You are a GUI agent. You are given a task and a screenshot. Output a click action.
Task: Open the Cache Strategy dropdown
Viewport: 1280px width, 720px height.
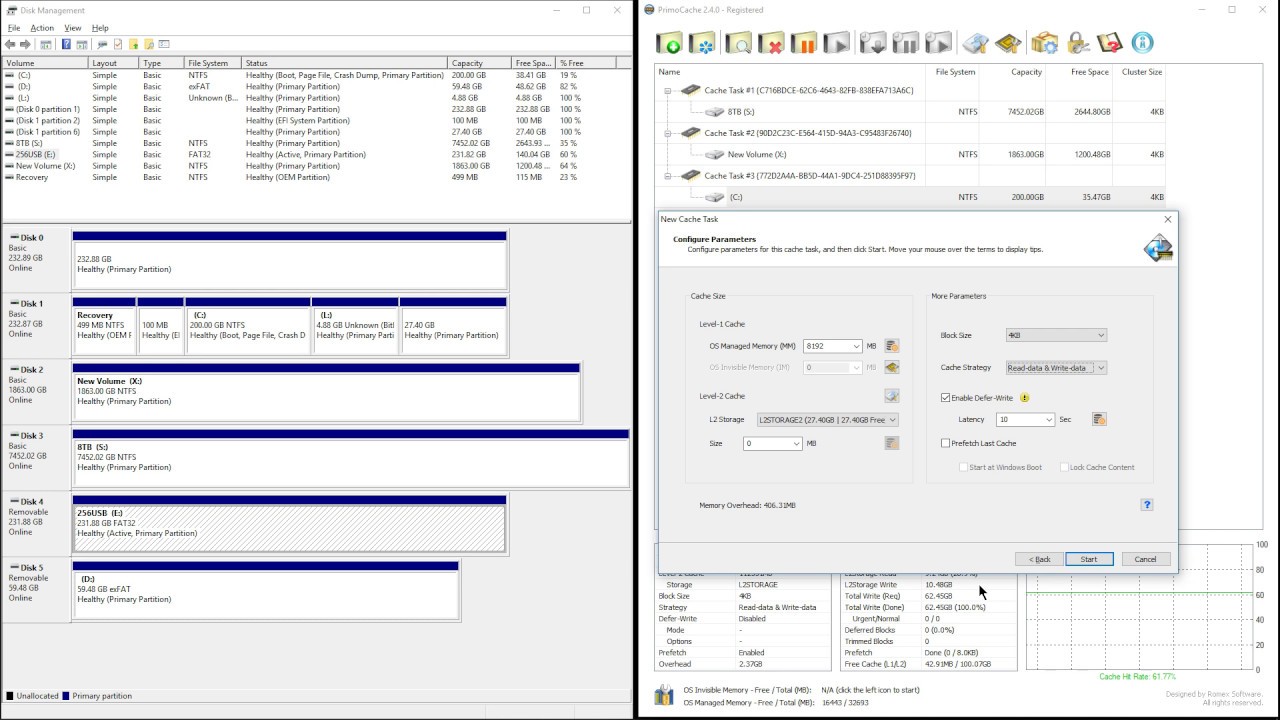pyautogui.click(x=1100, y=368)
